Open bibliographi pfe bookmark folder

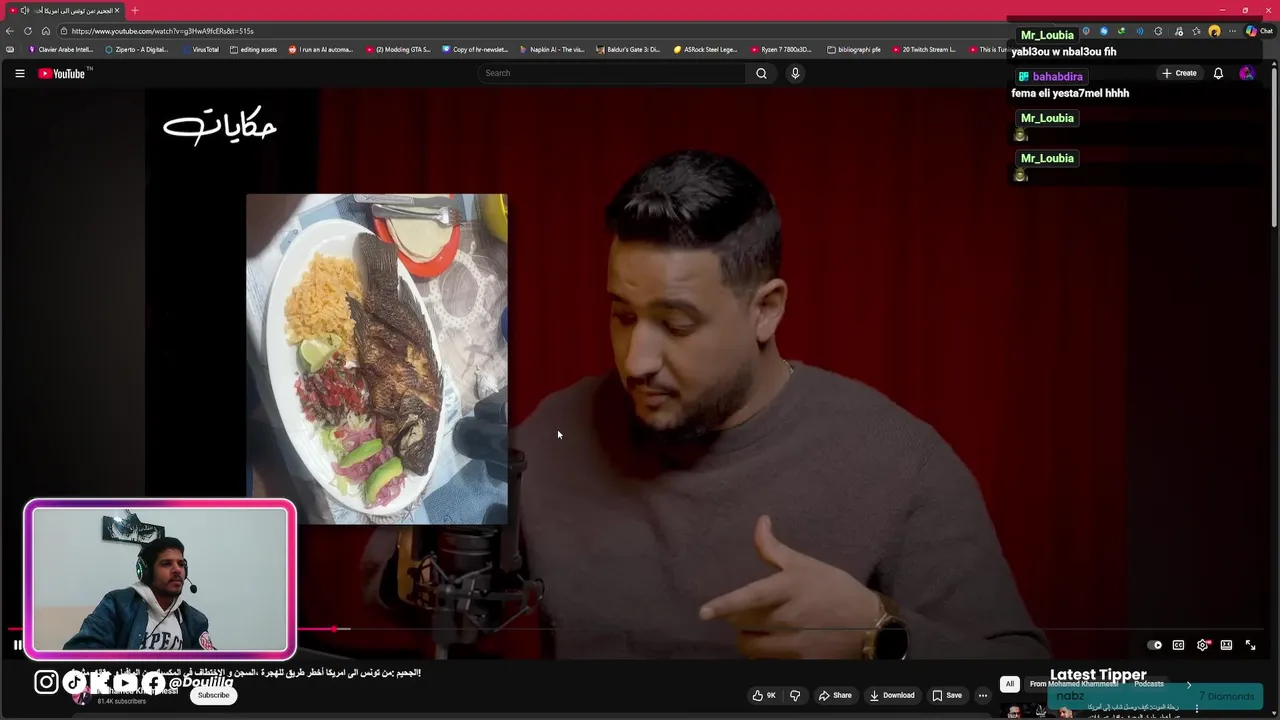(x=854, y=49)
